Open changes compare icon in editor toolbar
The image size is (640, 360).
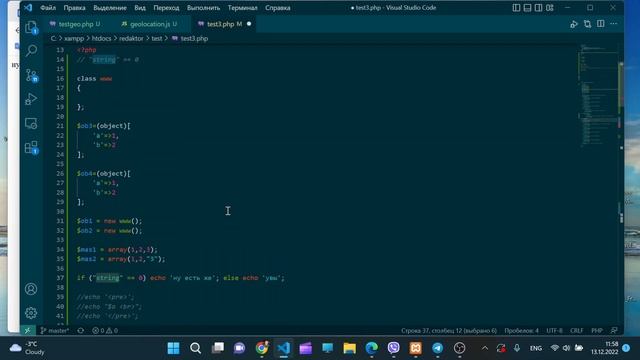click(587, 24)
